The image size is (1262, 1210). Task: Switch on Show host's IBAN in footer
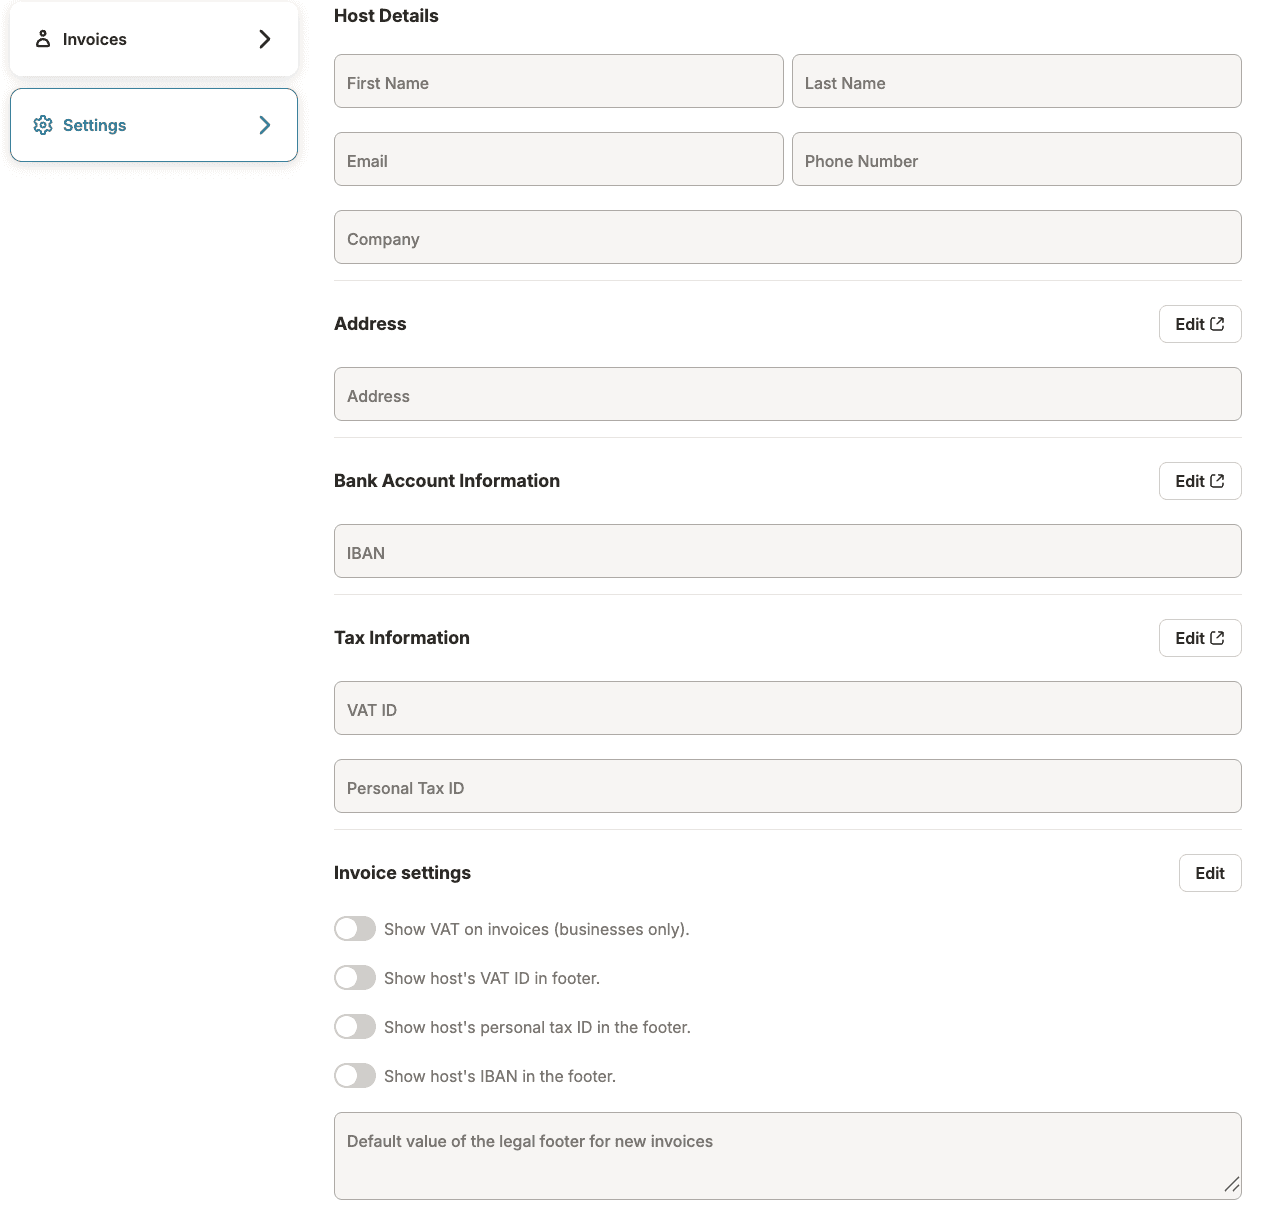tap(355, 1076)
